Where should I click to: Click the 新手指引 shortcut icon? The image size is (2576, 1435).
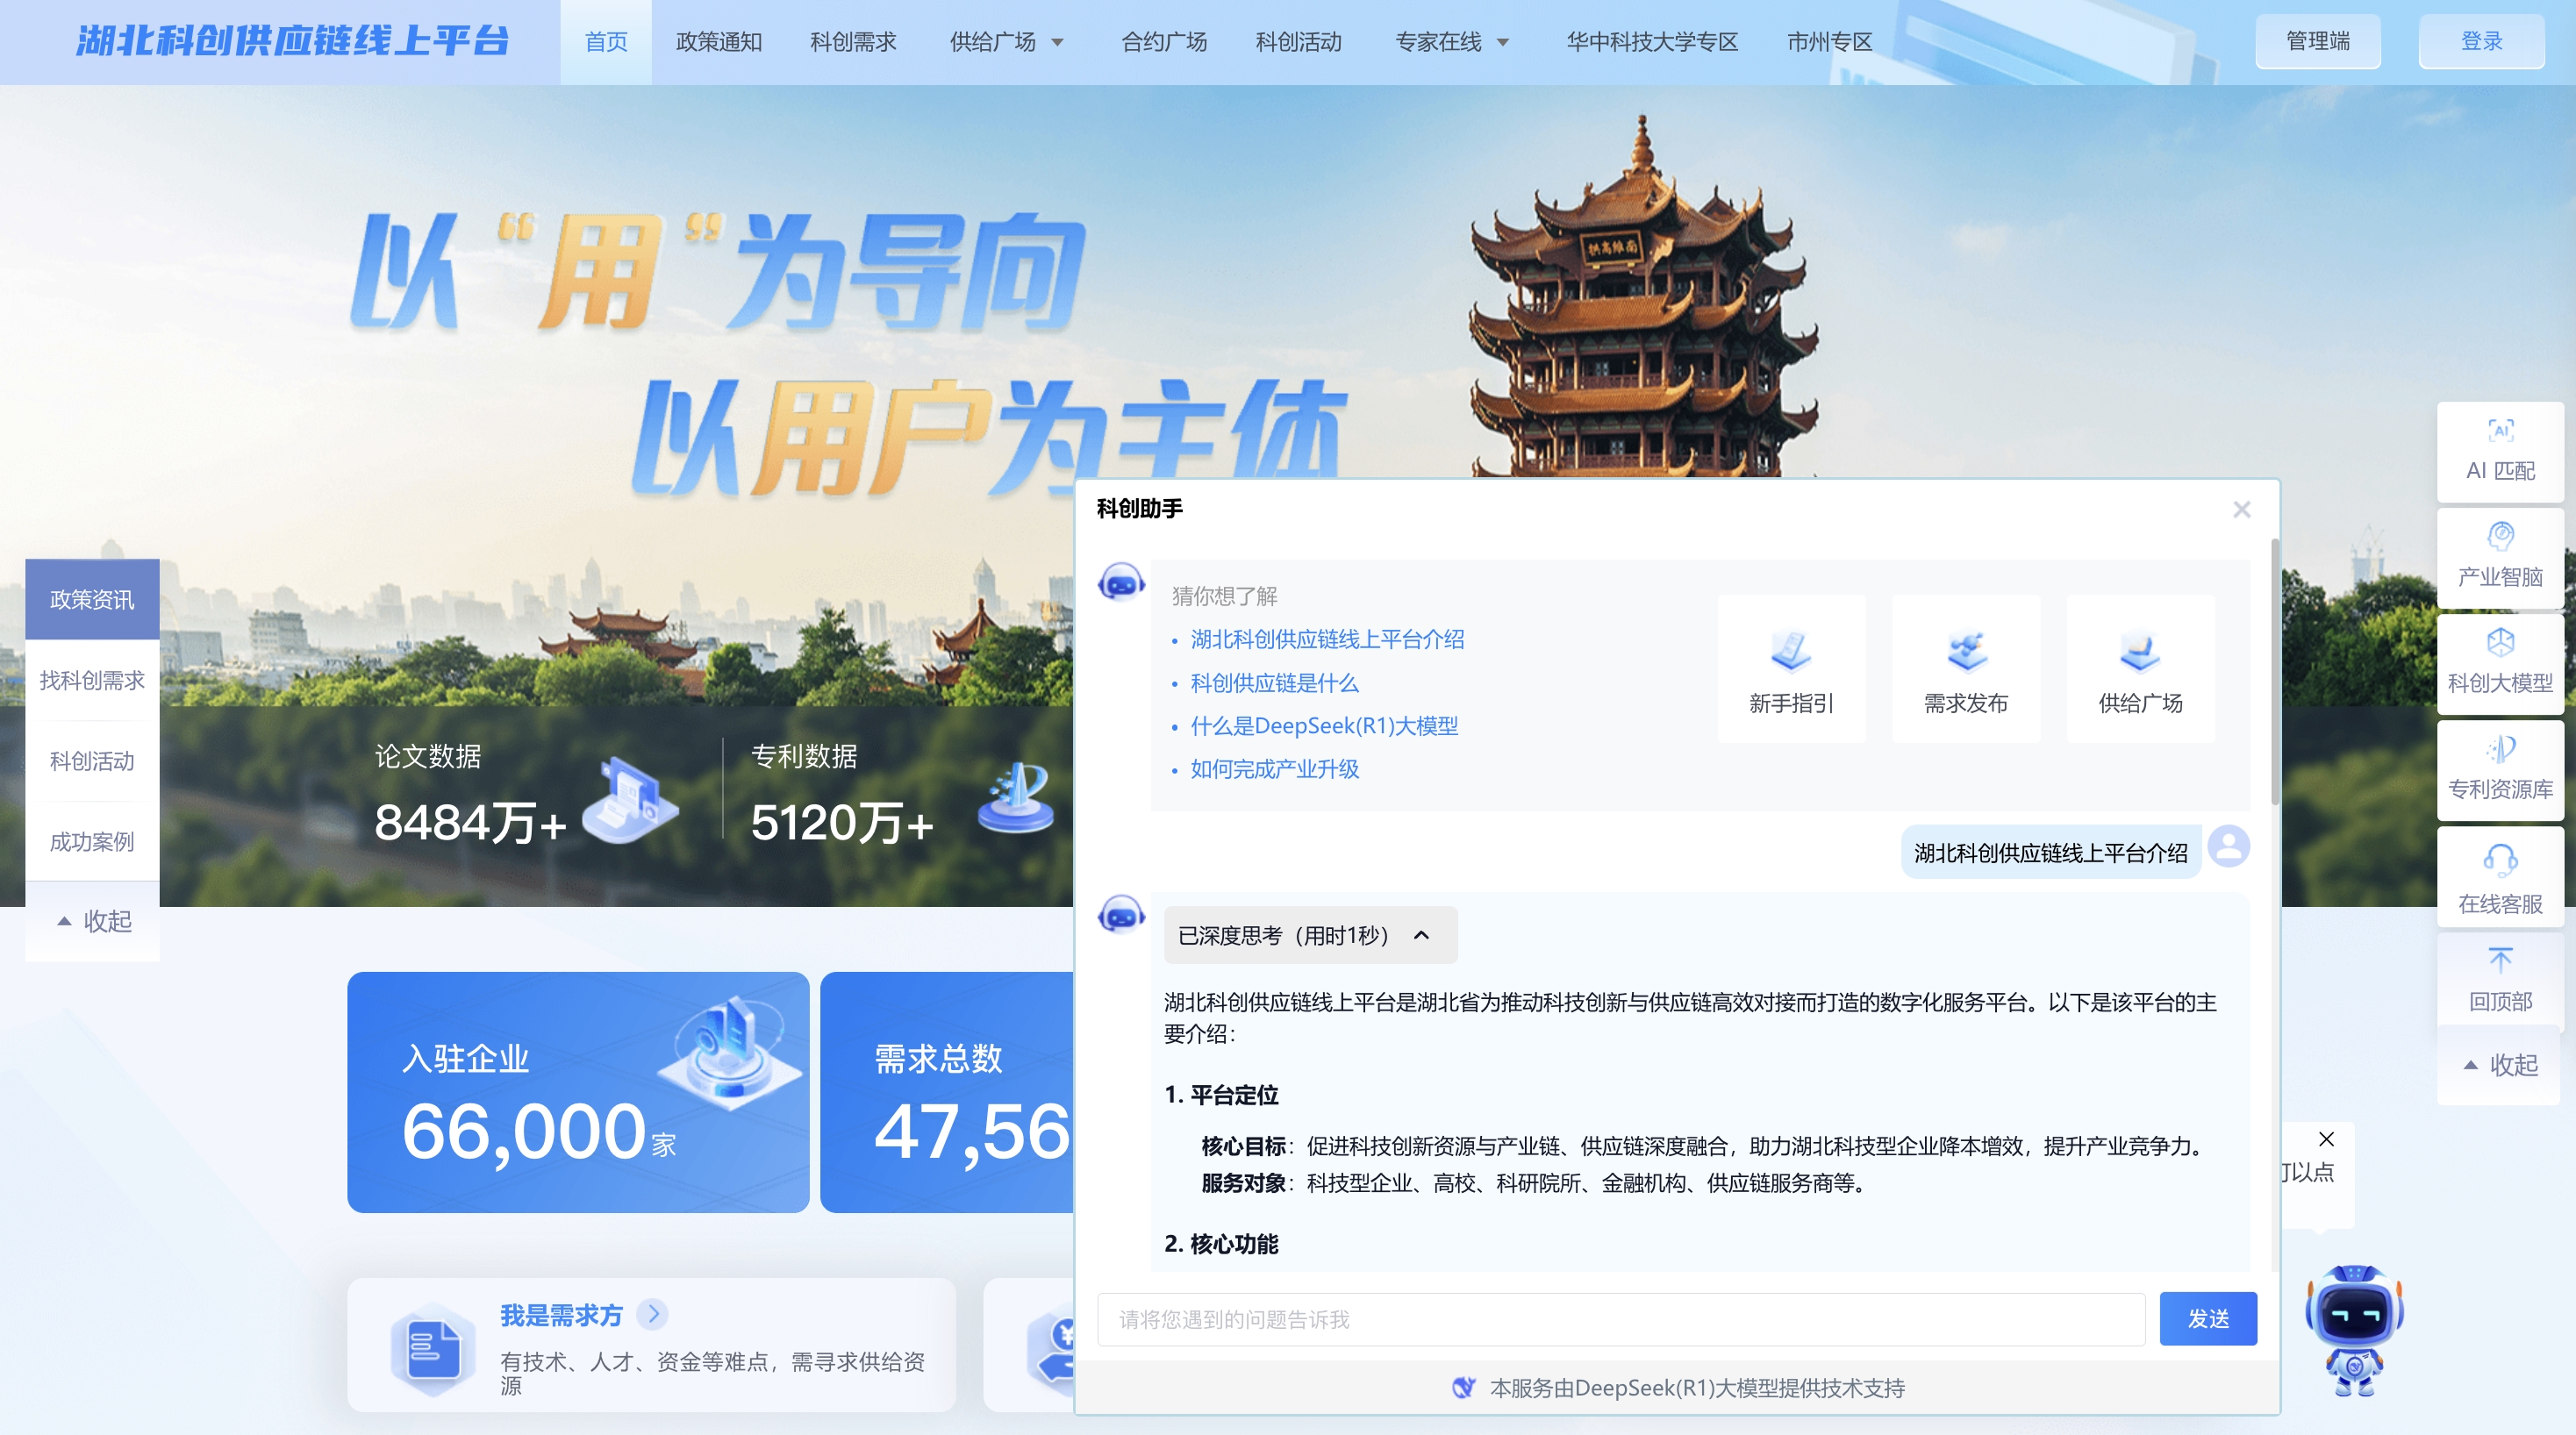click(1790, 652)
